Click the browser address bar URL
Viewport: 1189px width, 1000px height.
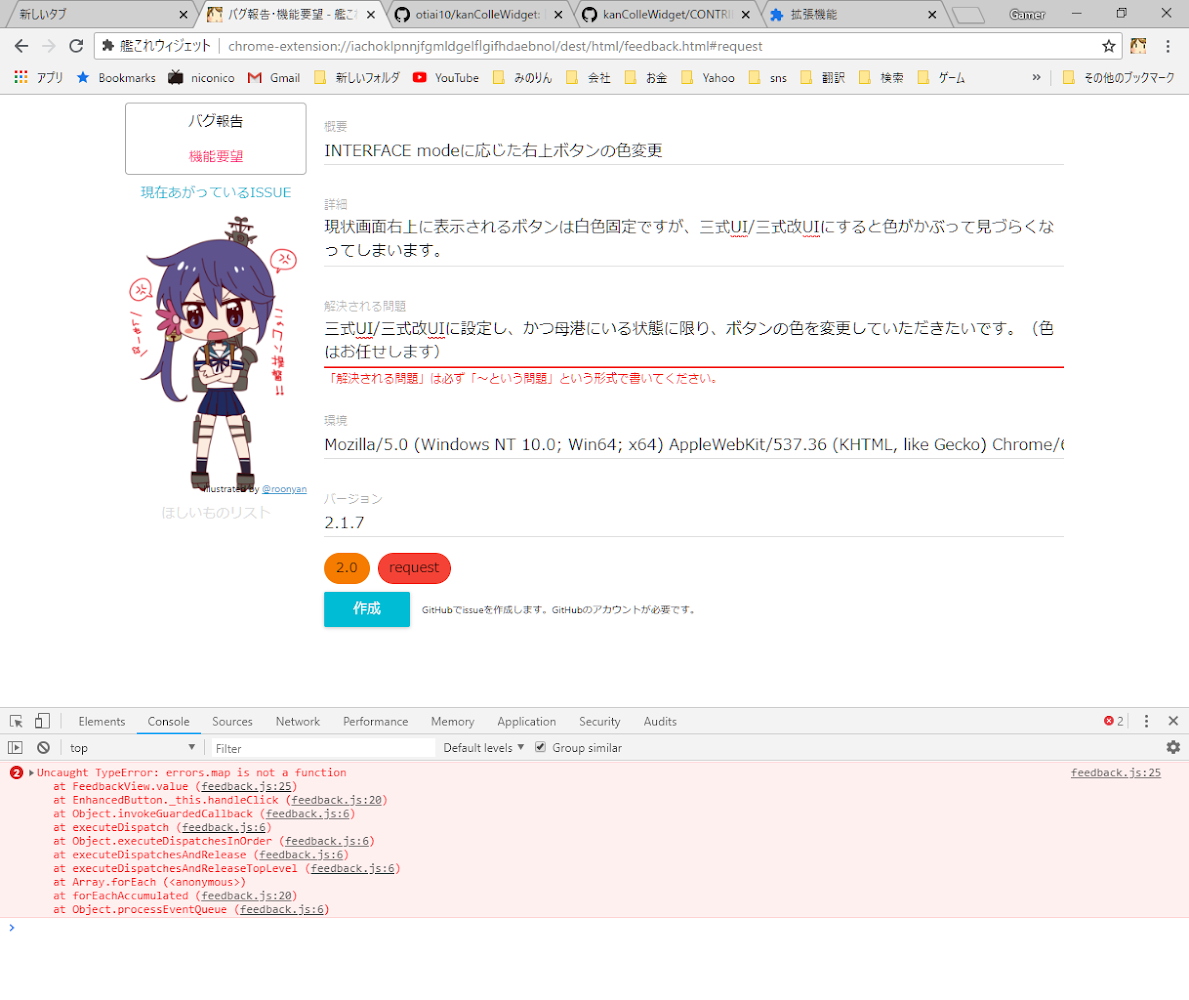[x=495, y=46]
